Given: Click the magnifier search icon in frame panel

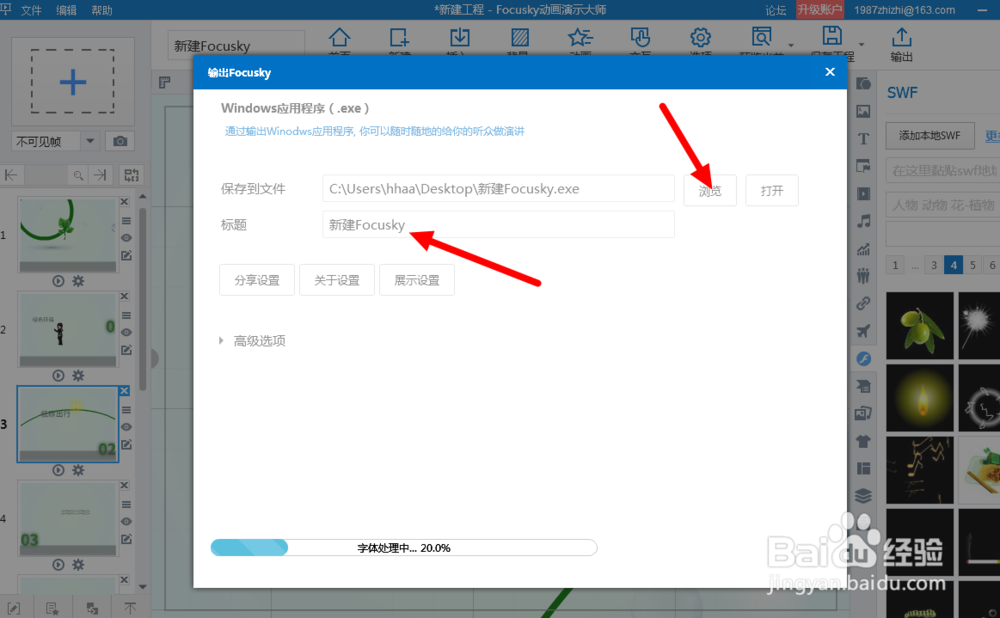Looking at the screenshot, I should [78, 175].
